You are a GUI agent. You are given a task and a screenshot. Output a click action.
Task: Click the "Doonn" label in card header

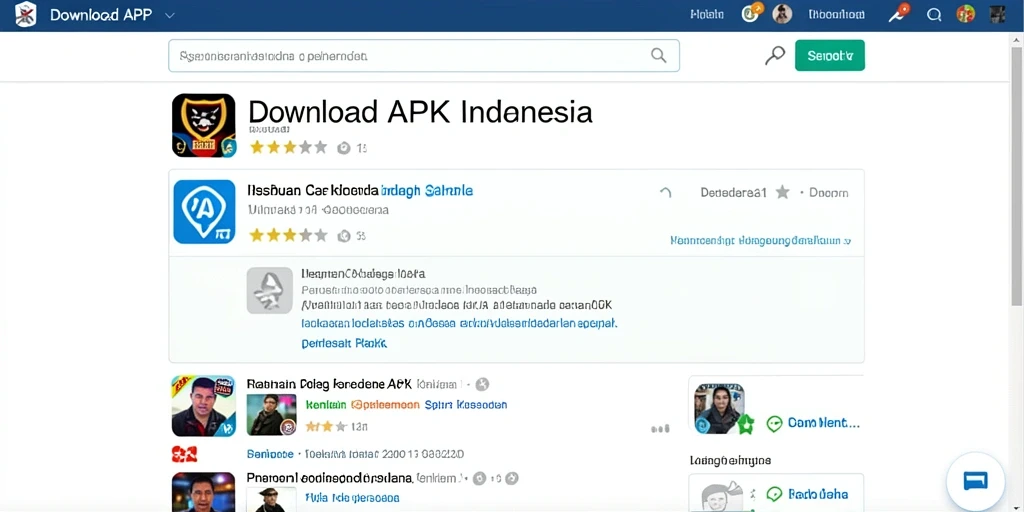(829, 193)
